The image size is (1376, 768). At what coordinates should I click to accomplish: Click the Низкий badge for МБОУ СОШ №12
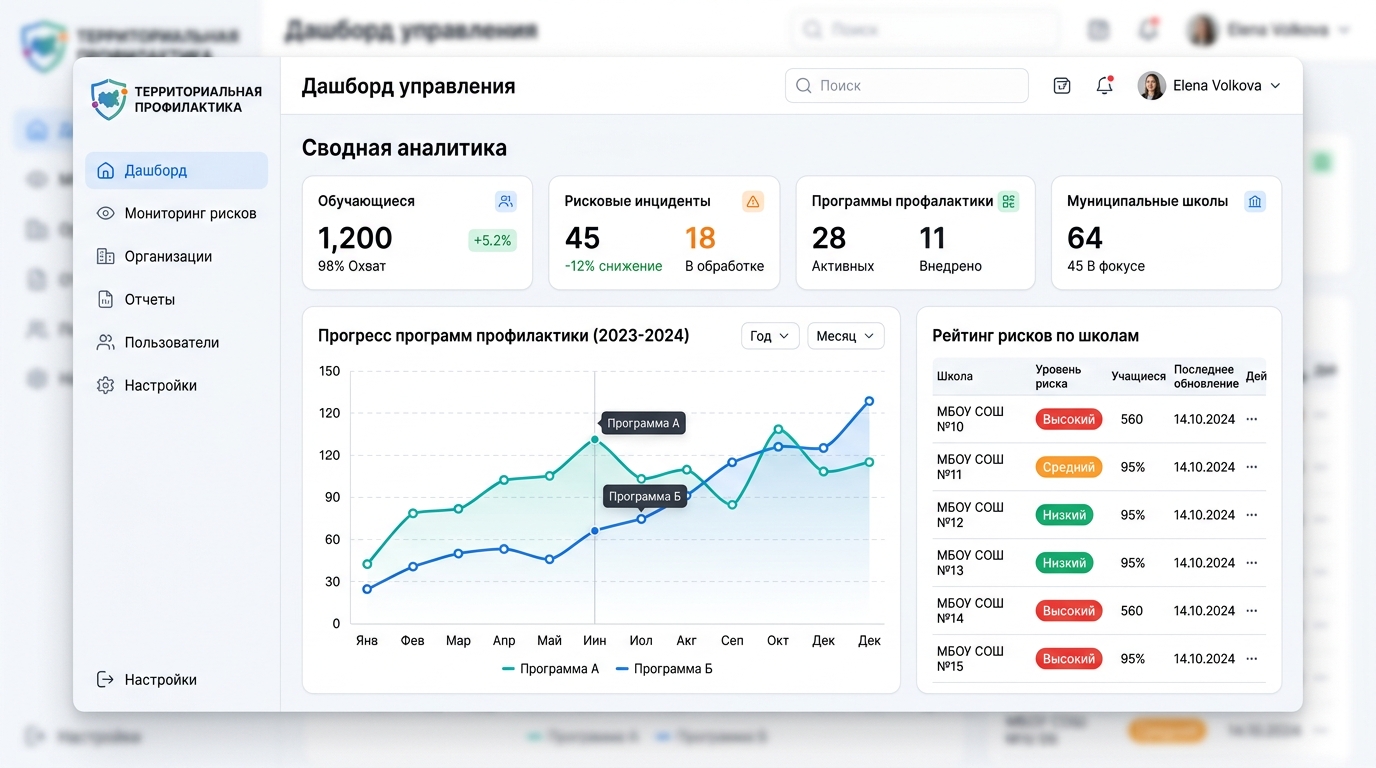(x=1065, y=515)
